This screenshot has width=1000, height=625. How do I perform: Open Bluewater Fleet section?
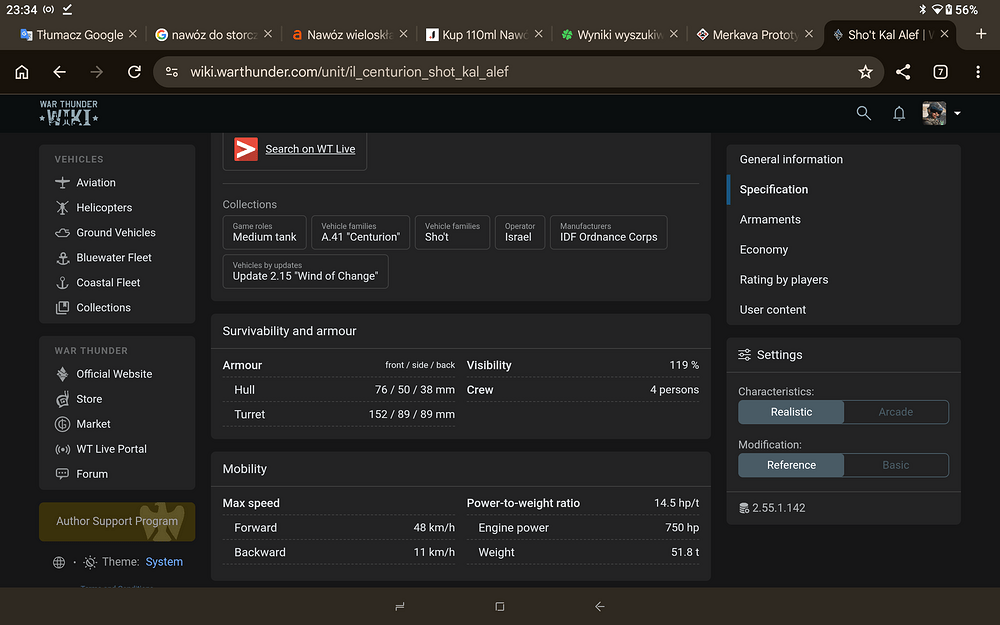click(x=103, y=257)
